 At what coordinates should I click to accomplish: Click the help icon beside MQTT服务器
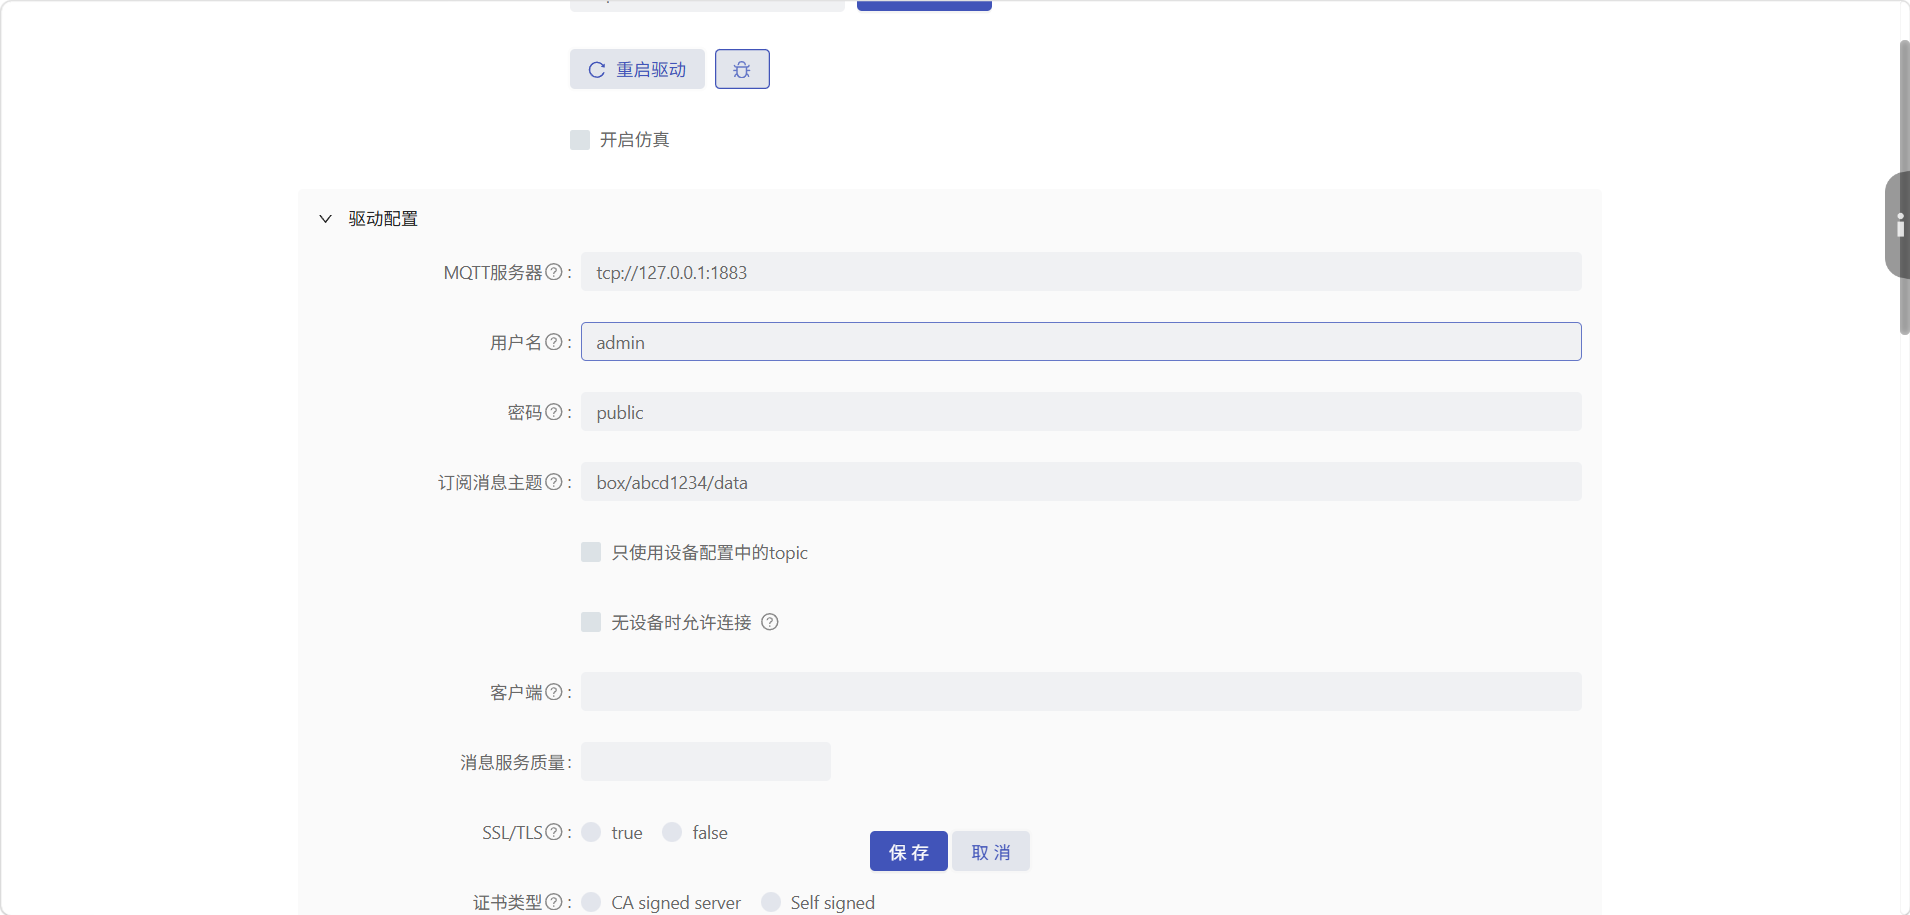coord(553,271)
